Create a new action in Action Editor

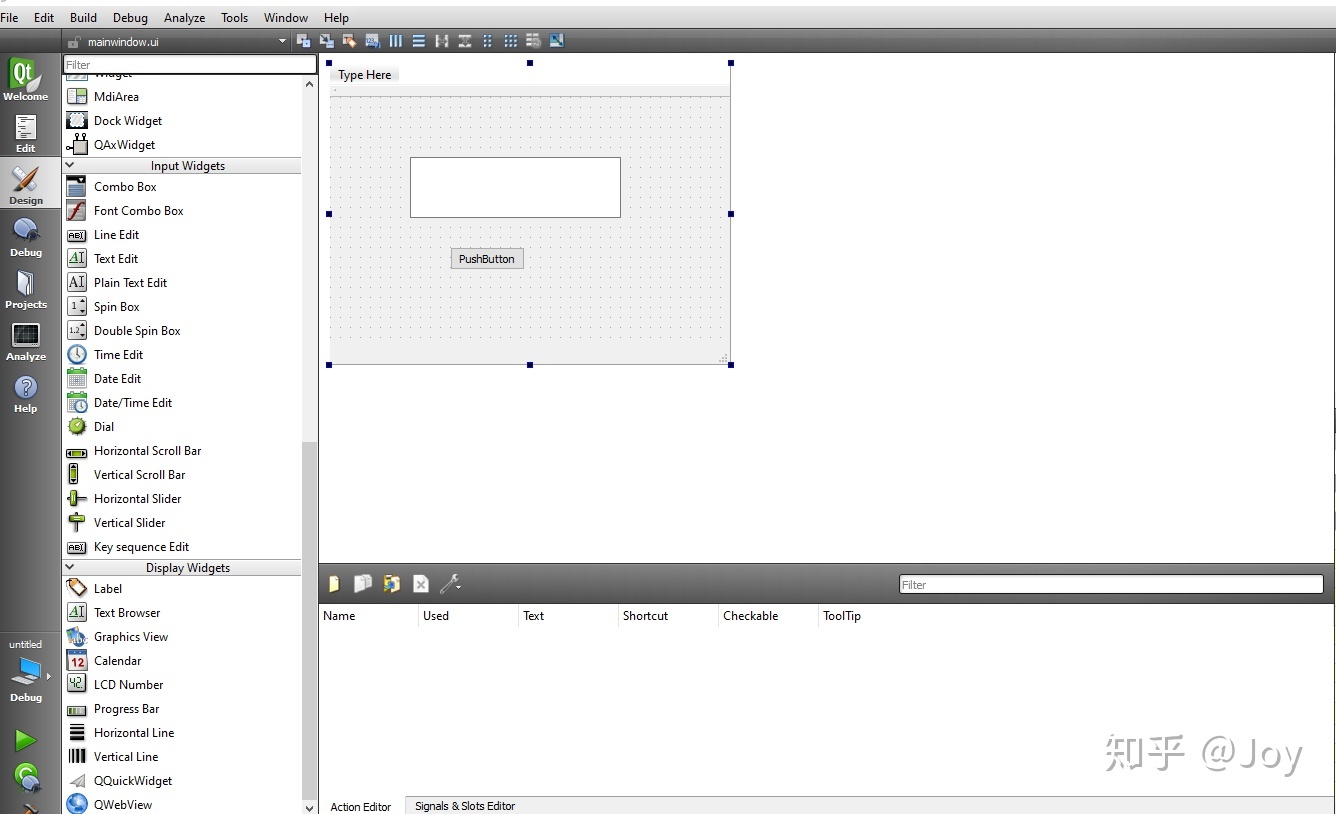(334, 583)
